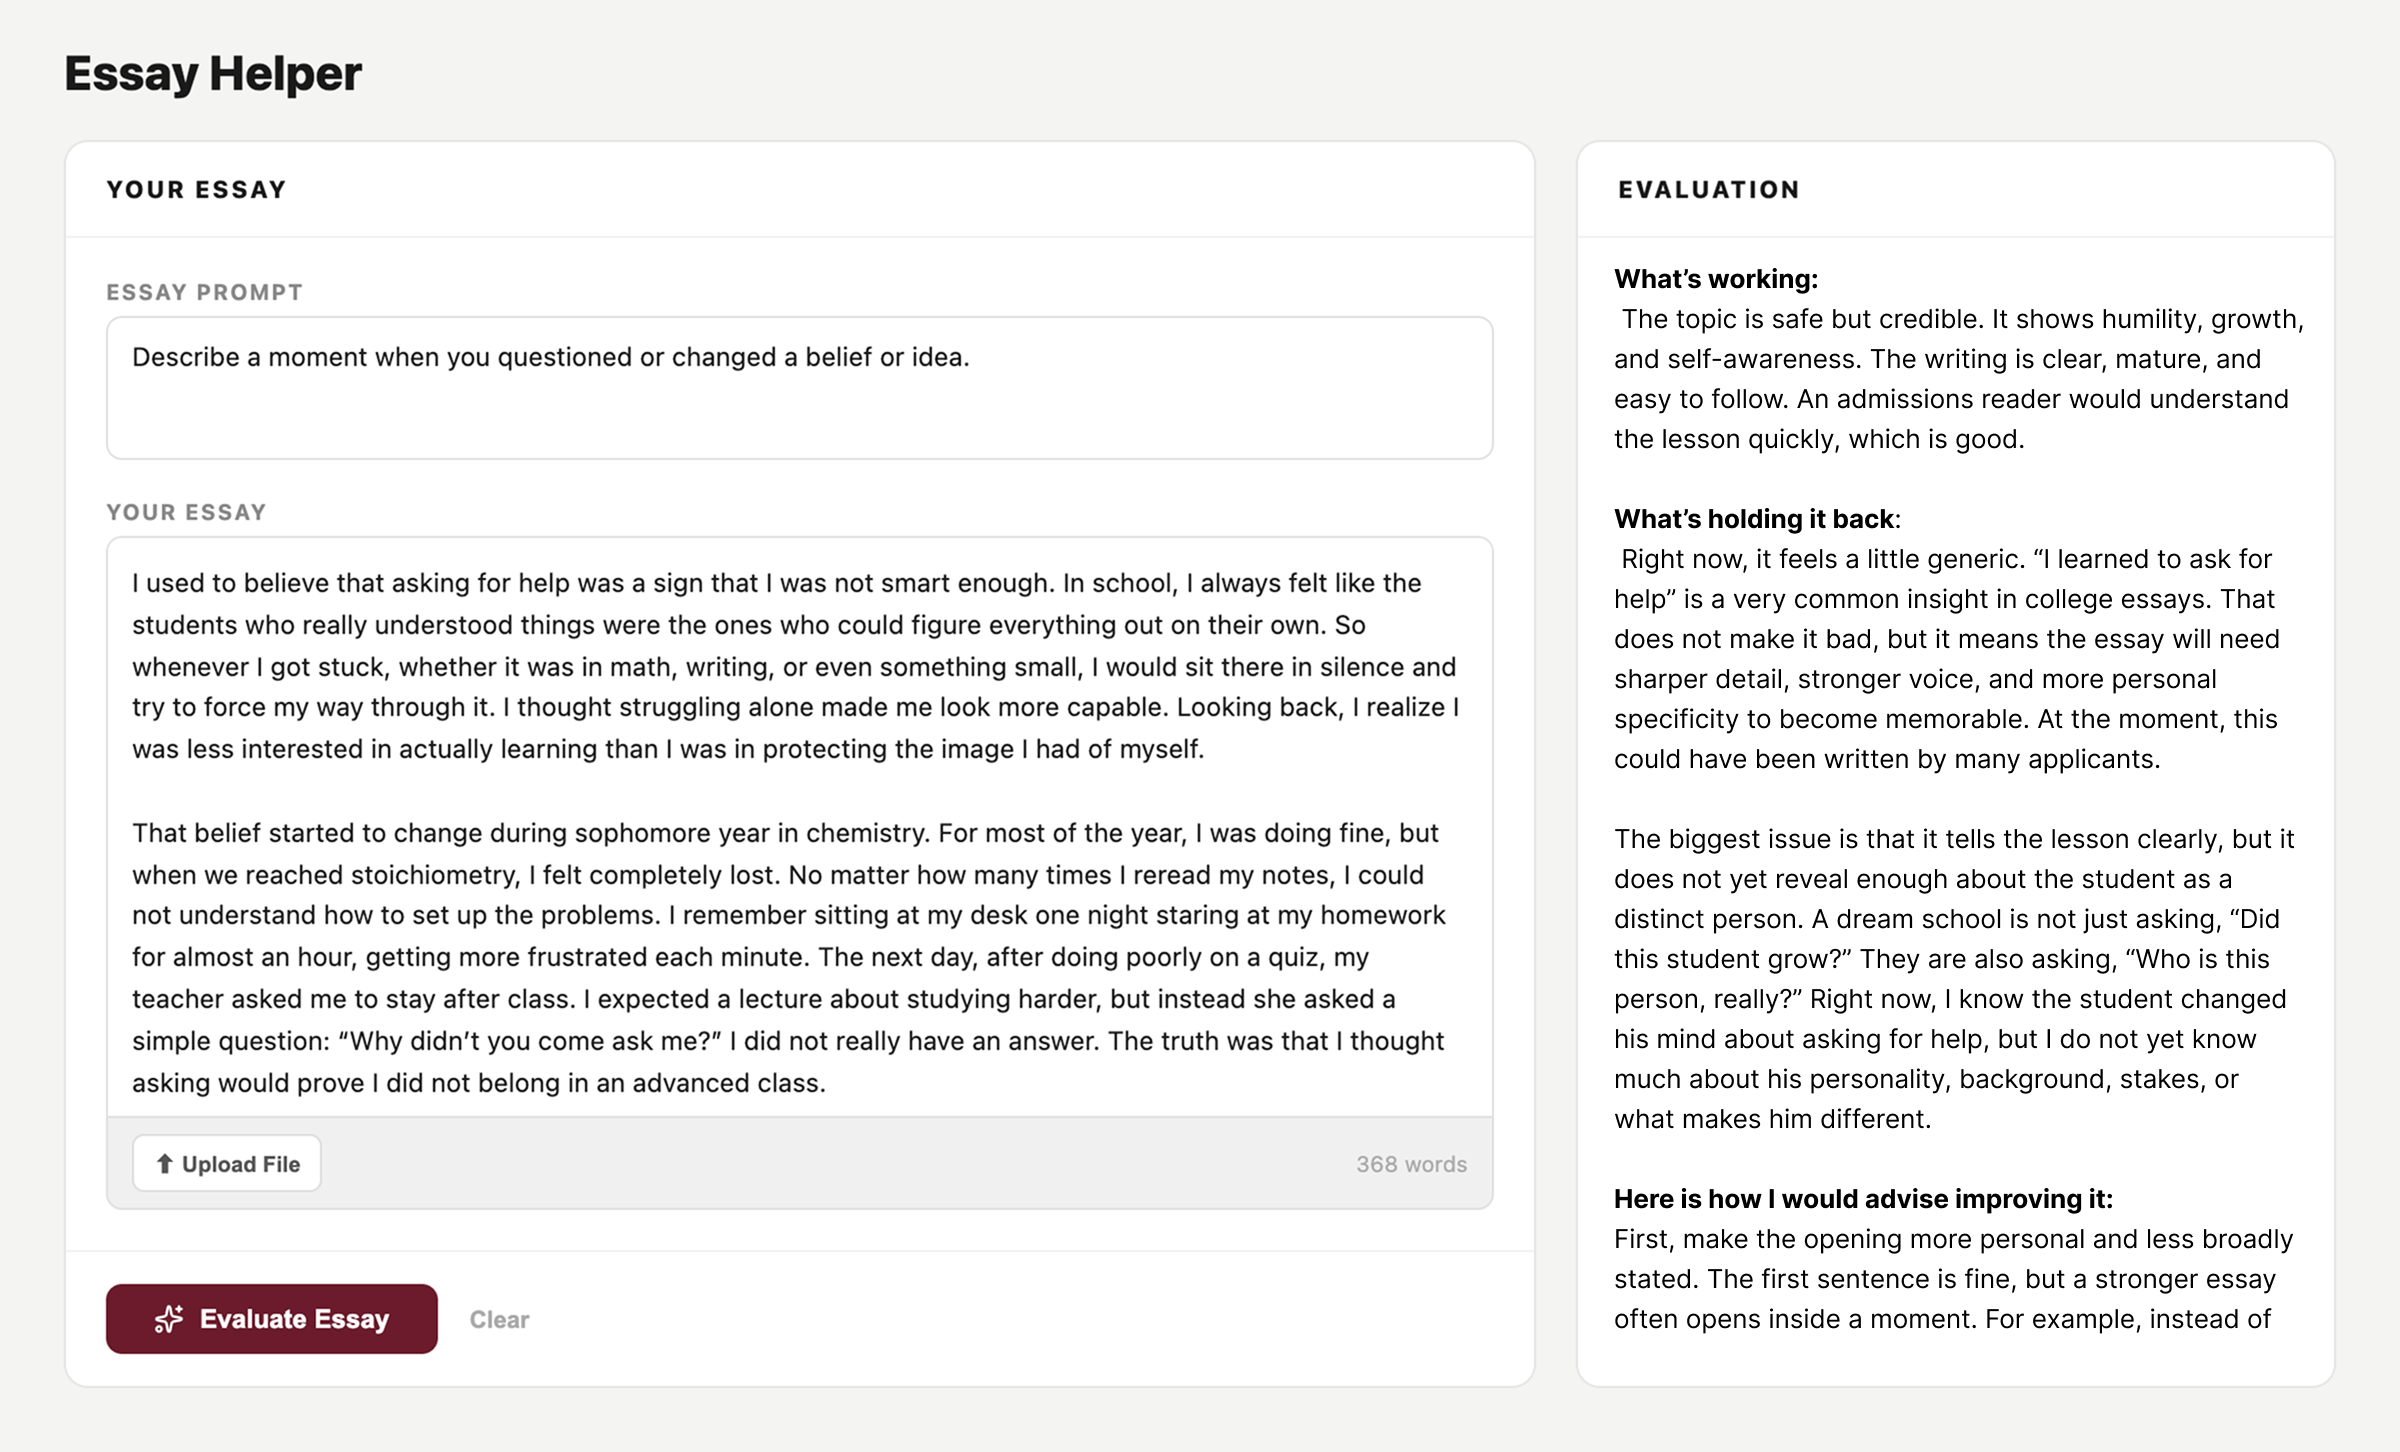Click the ESSAY PROMPT field label
This screenshot has width=2400, height=1452.
coord(204,292)
